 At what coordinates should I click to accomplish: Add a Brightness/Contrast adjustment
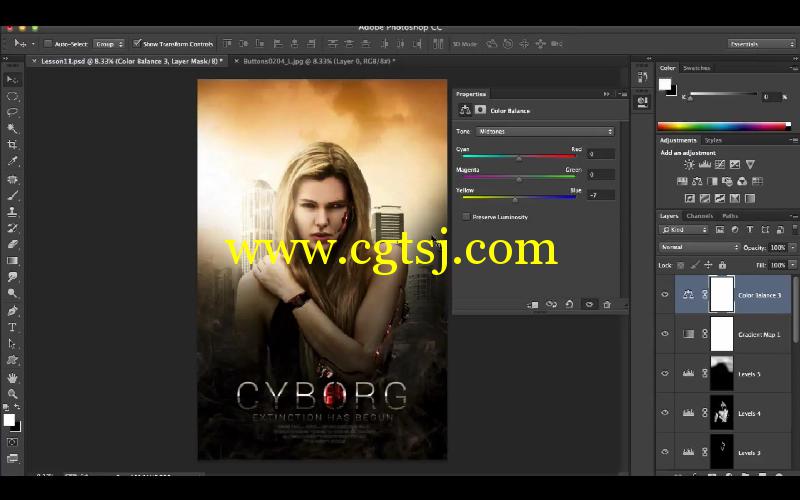(x=689, y=165)
